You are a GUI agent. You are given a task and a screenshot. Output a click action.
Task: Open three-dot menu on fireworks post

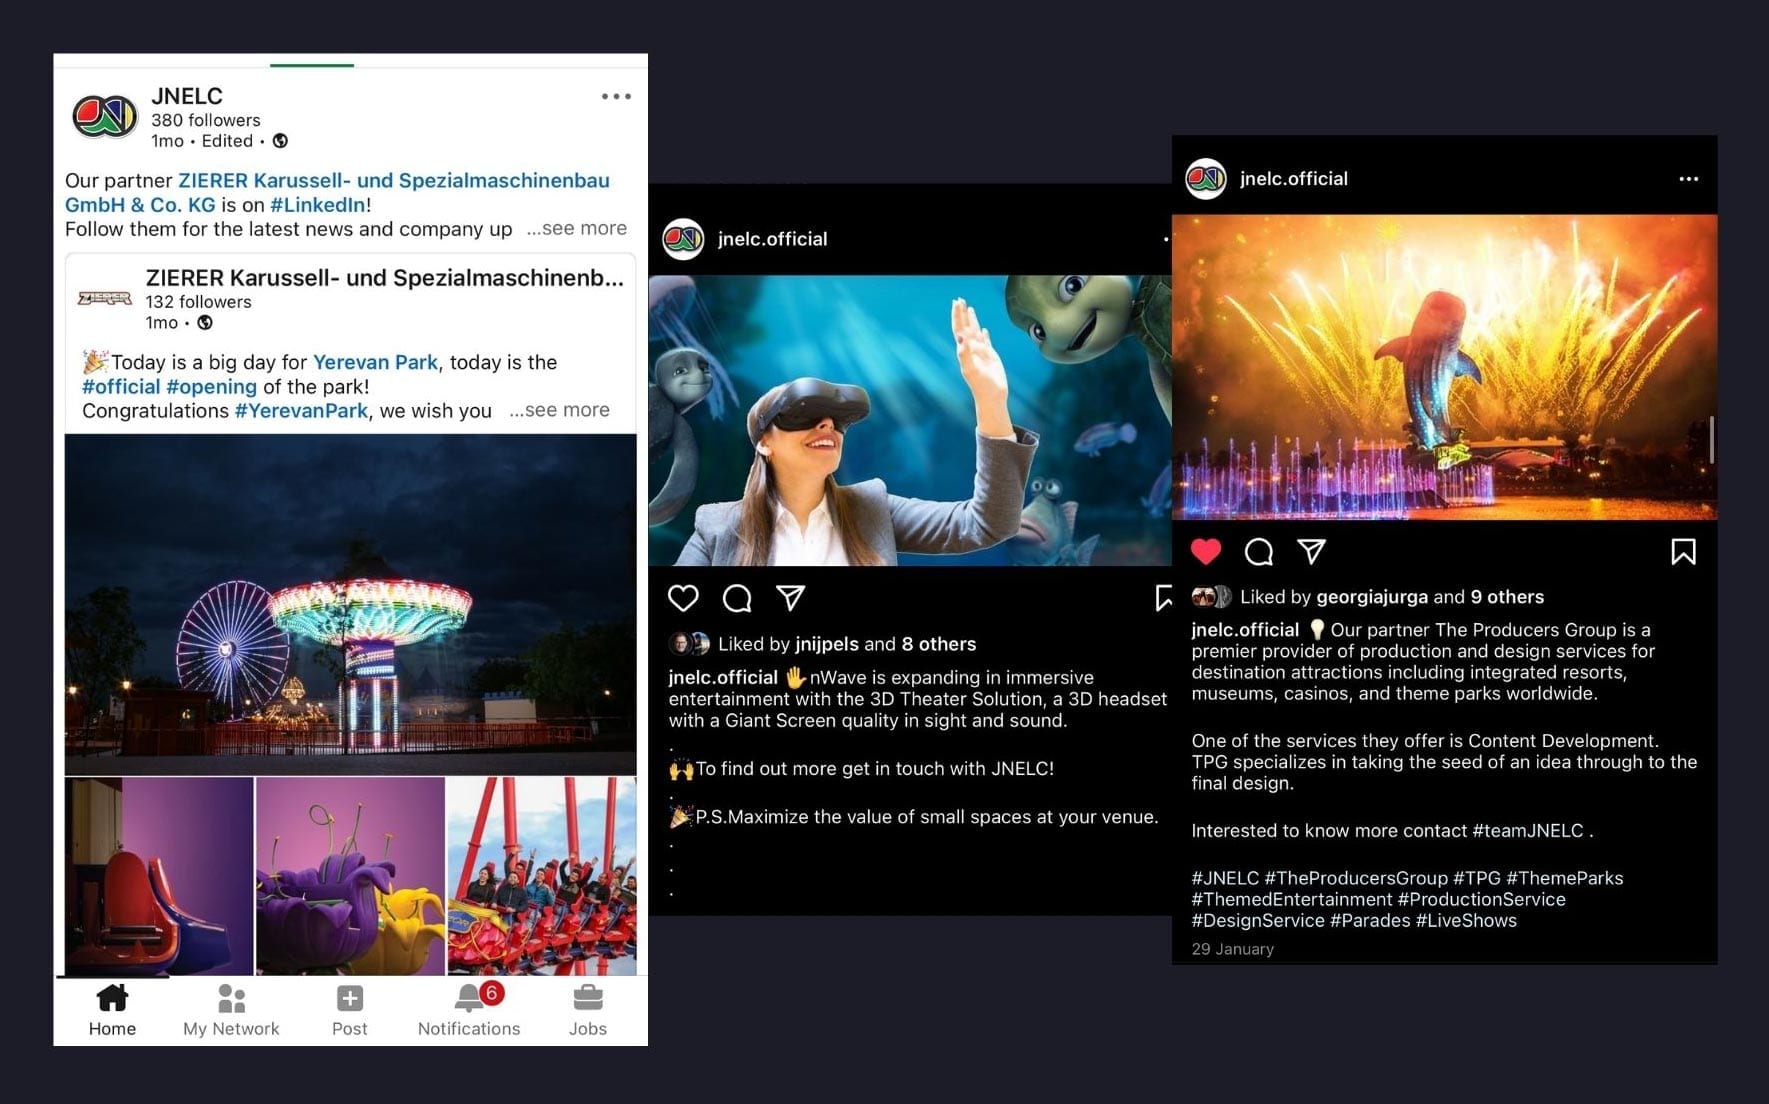click(x=1688, y=179)
